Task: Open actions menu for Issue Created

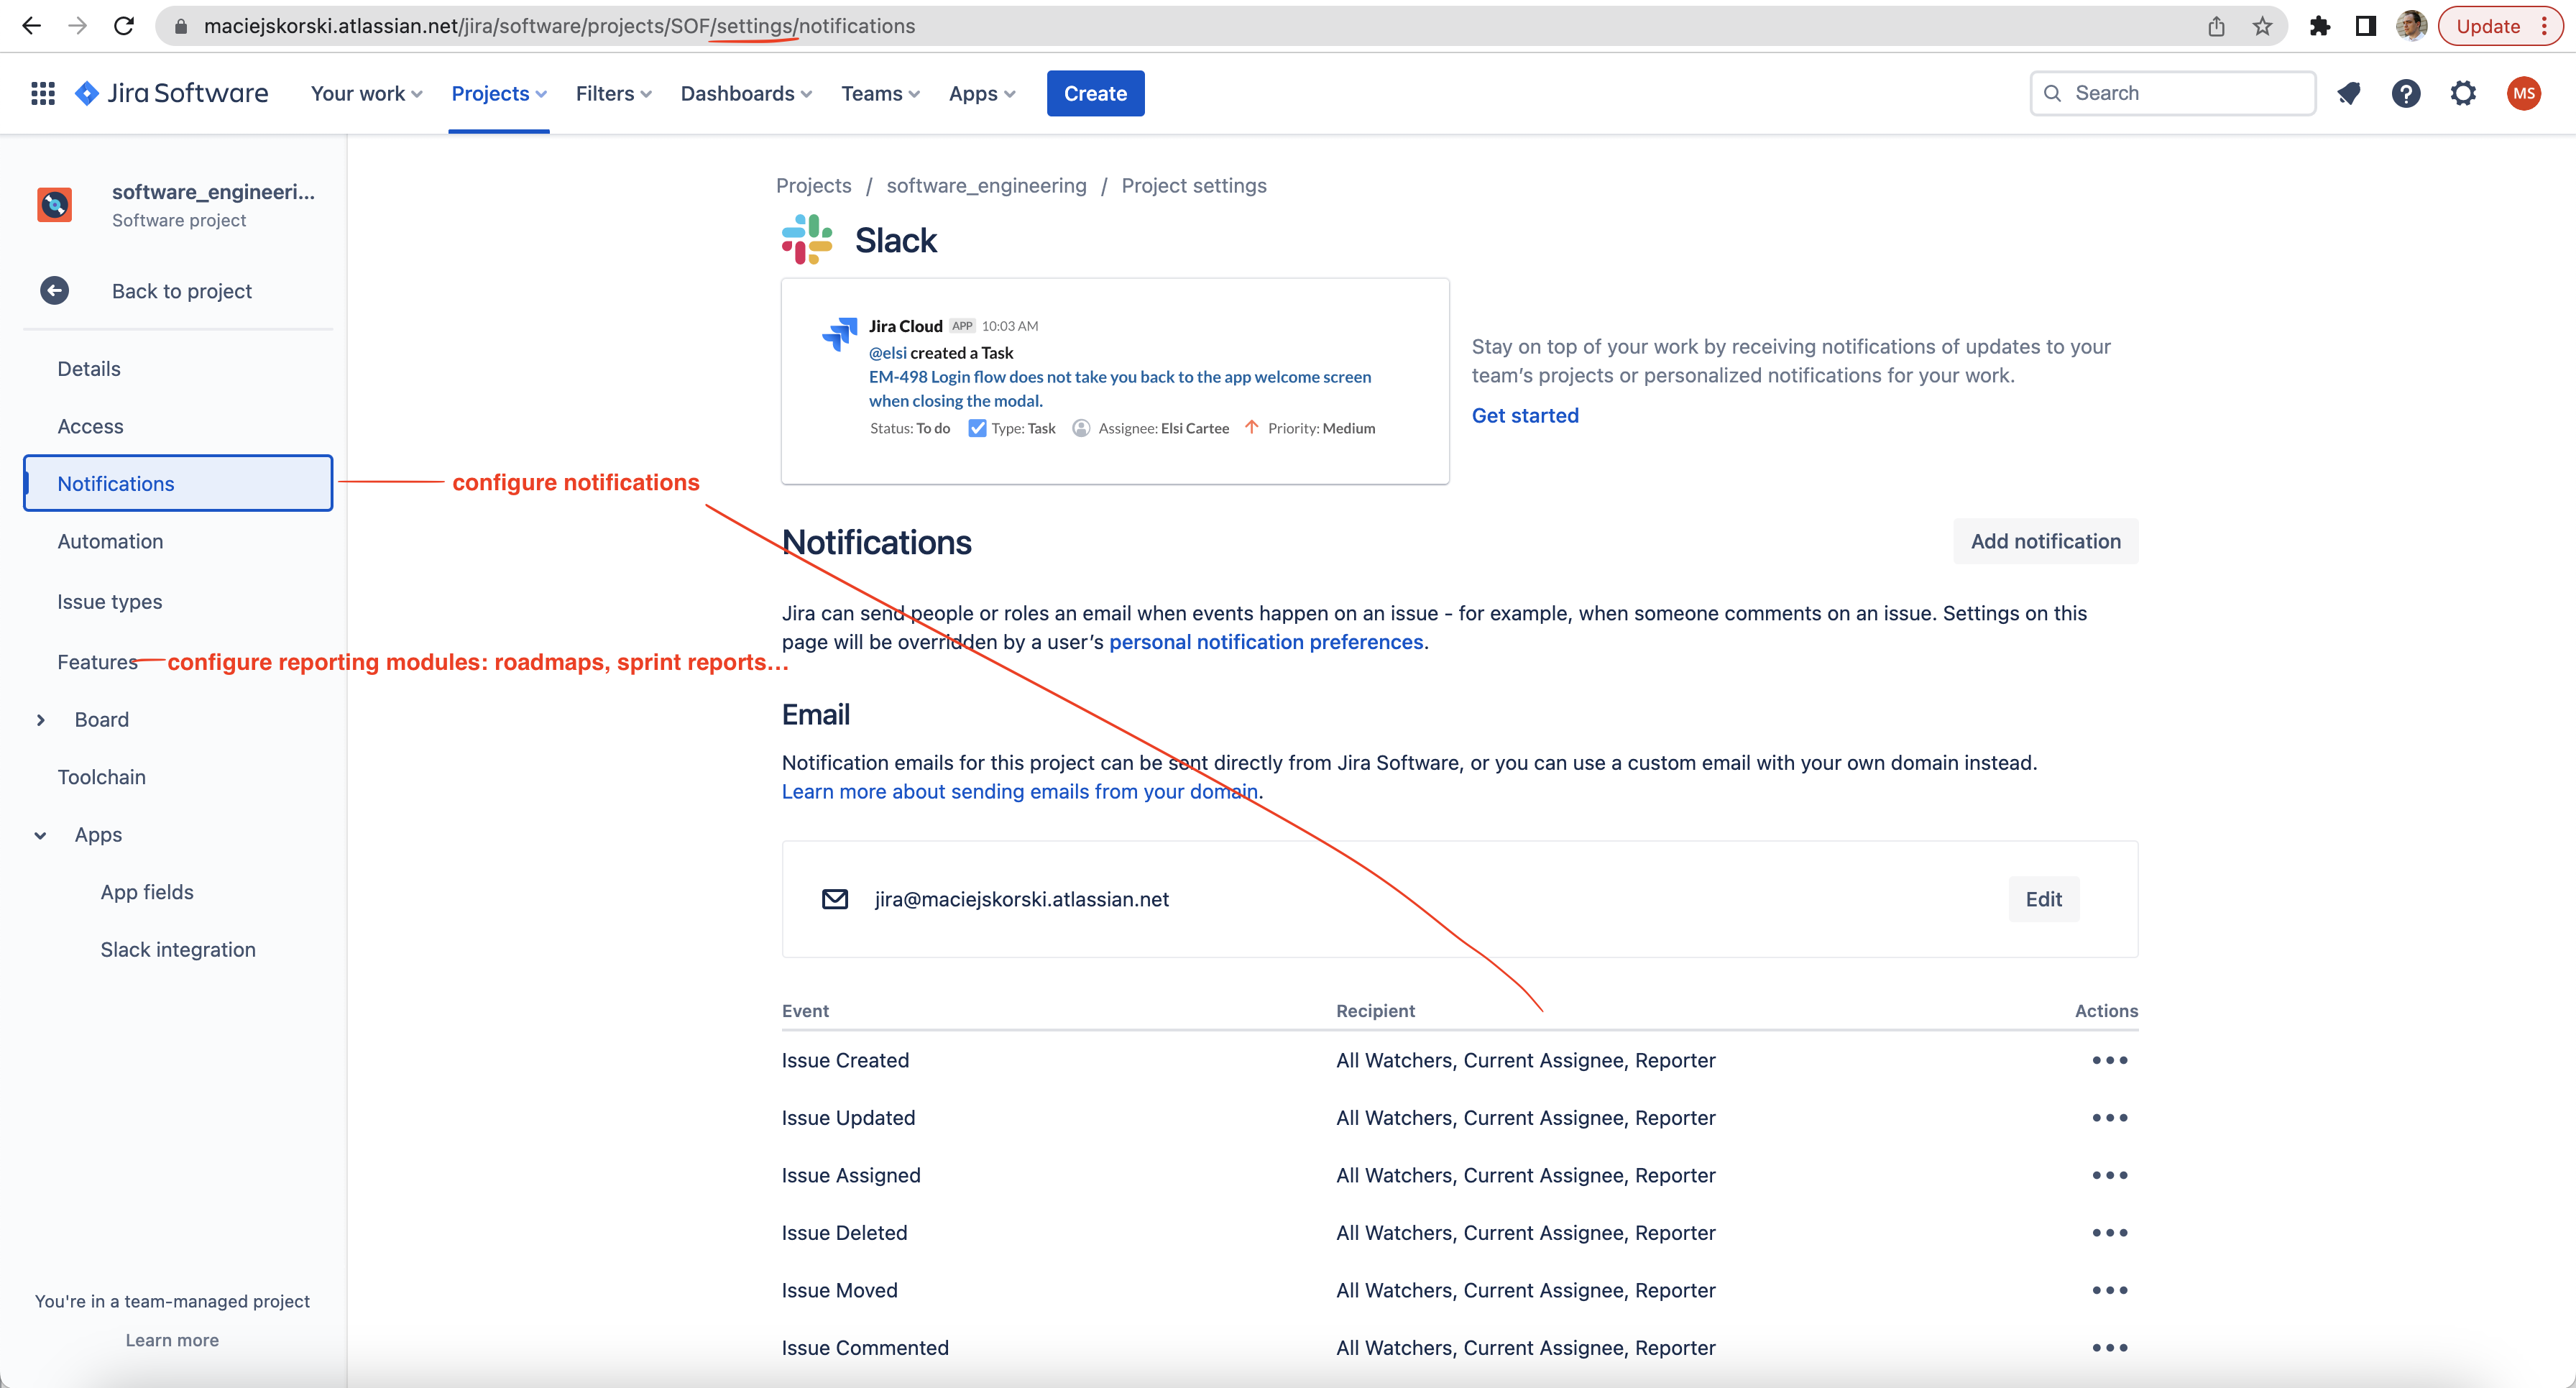Action: point(2110,1060)
